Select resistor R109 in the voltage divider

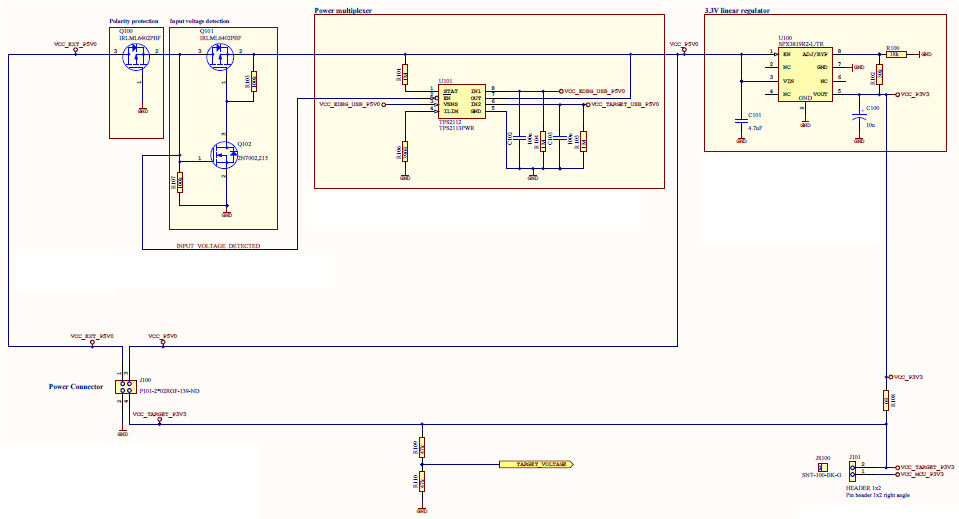pos(421,448)
